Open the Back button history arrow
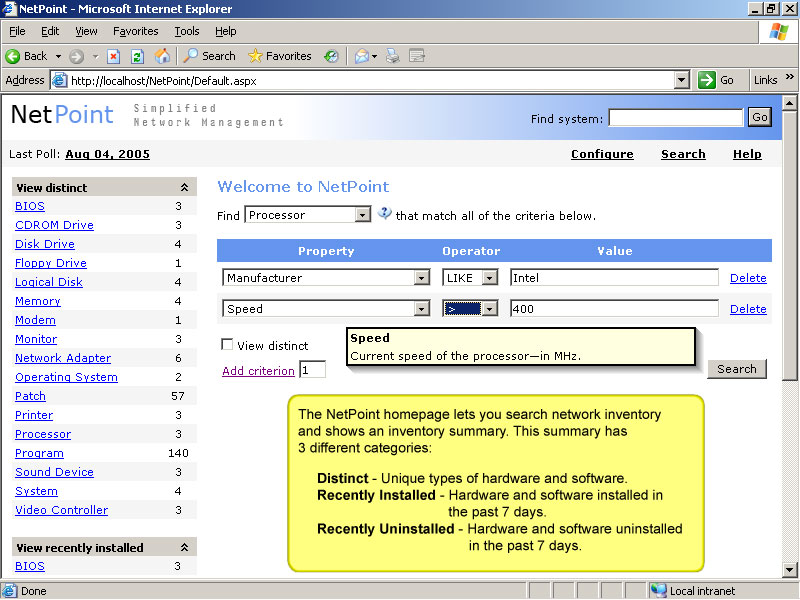 point(58,56)
